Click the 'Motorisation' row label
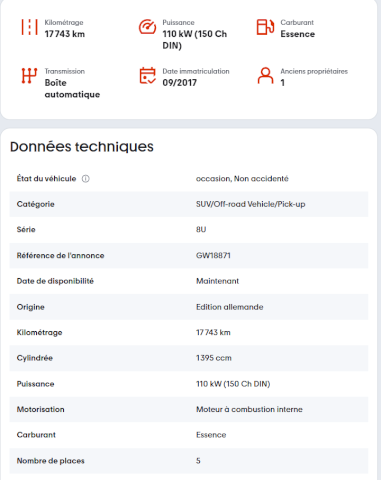 [40, 409]
